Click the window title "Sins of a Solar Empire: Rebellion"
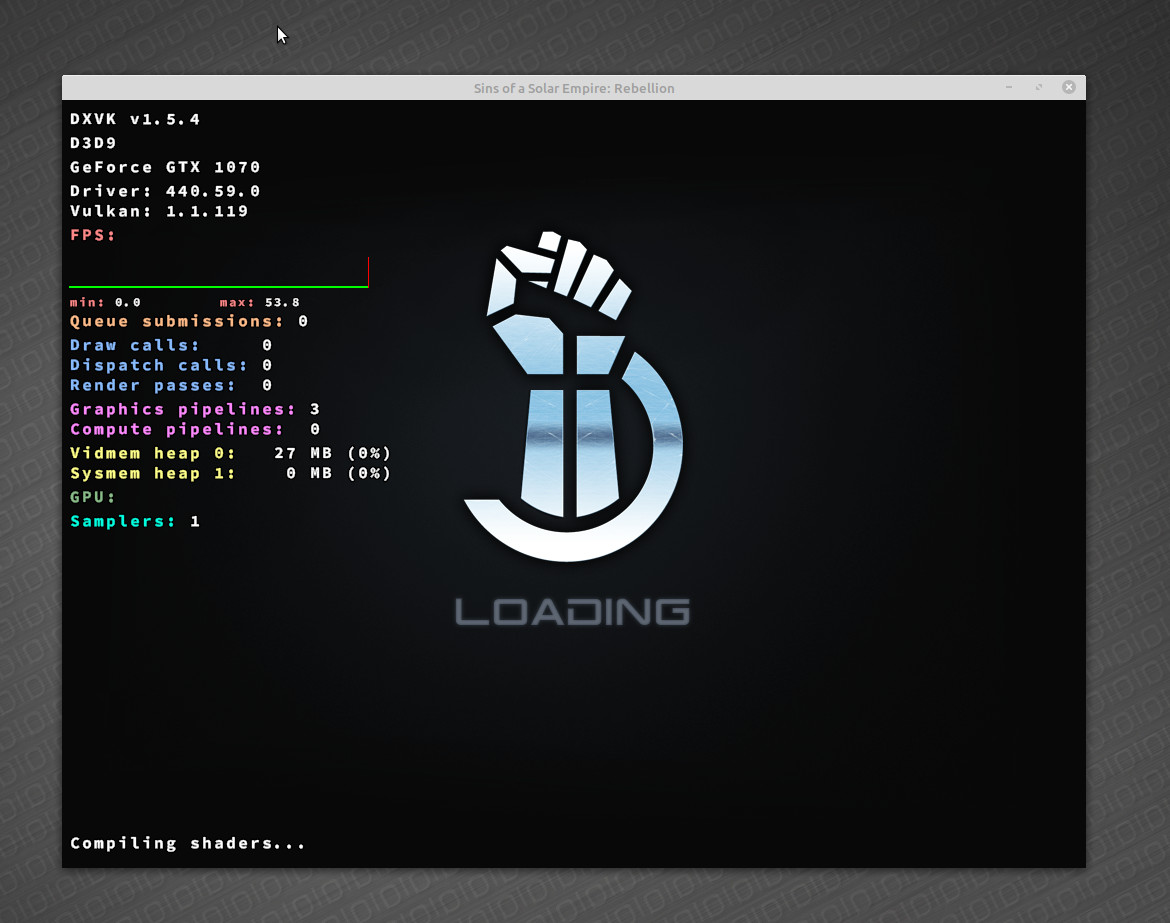 pyautogui.click(x=574, y=88)
